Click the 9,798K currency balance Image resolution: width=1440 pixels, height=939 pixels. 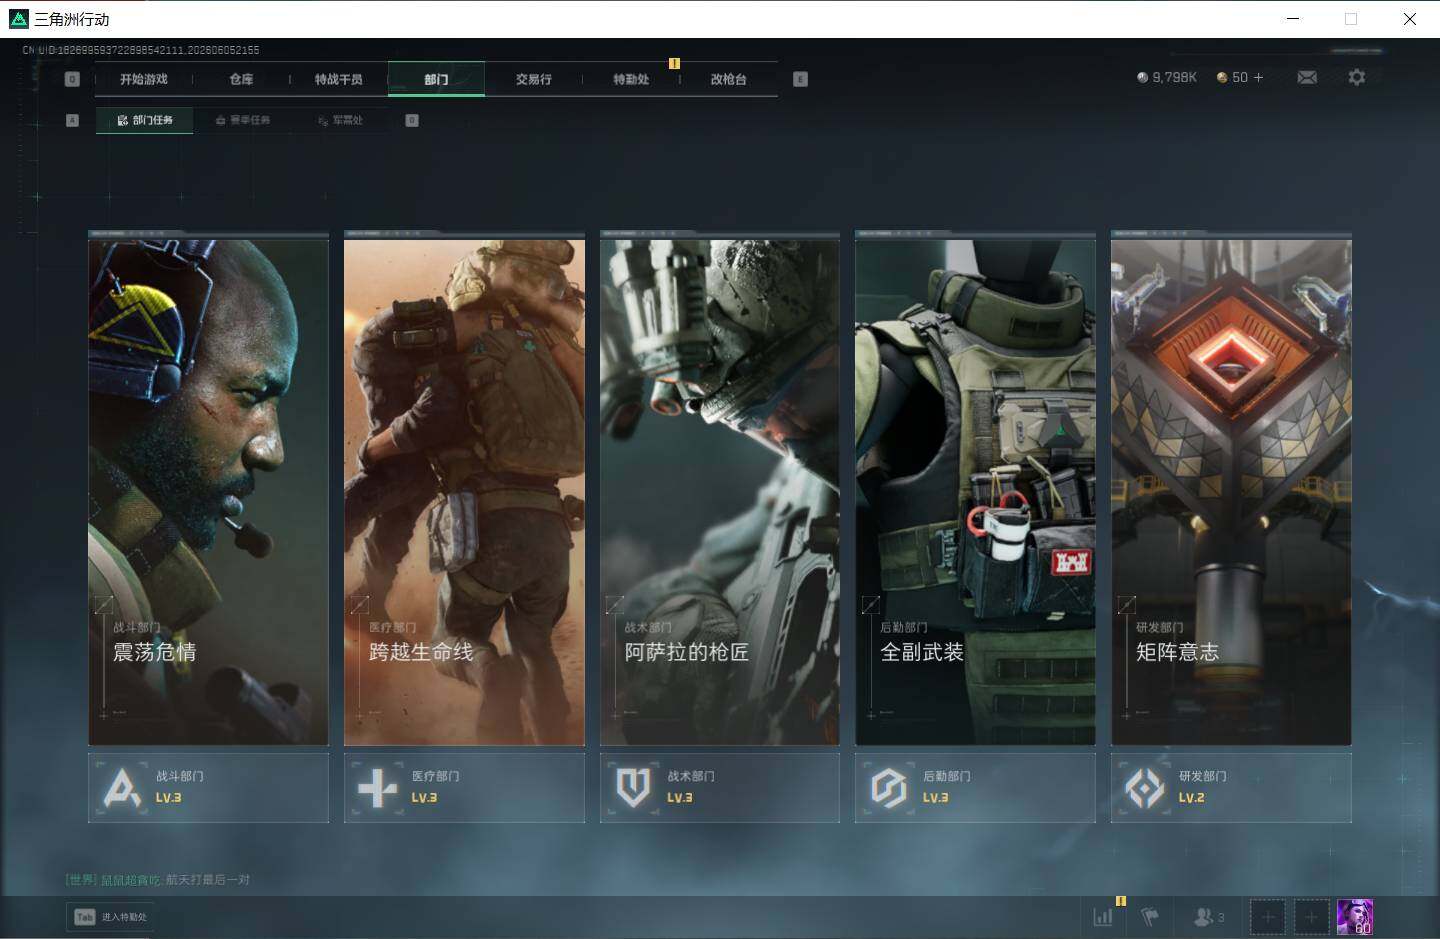click(x=1167, y=77)
